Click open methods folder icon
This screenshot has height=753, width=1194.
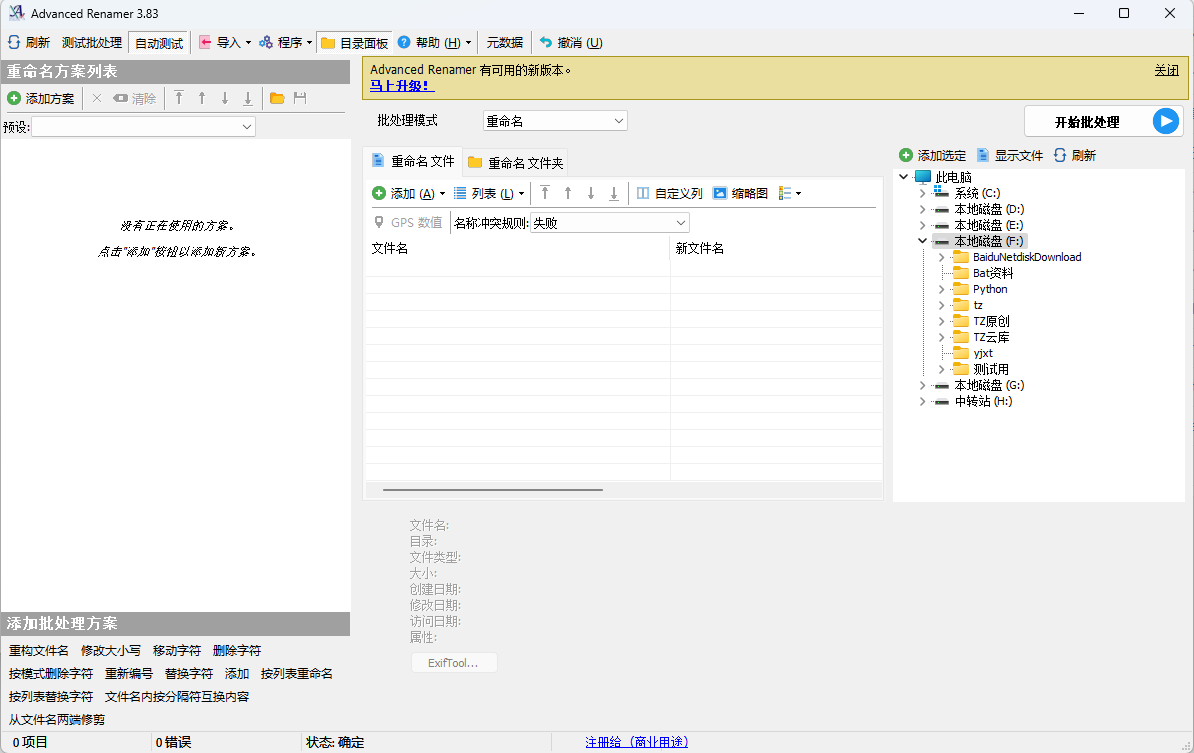tap(277, 98)
